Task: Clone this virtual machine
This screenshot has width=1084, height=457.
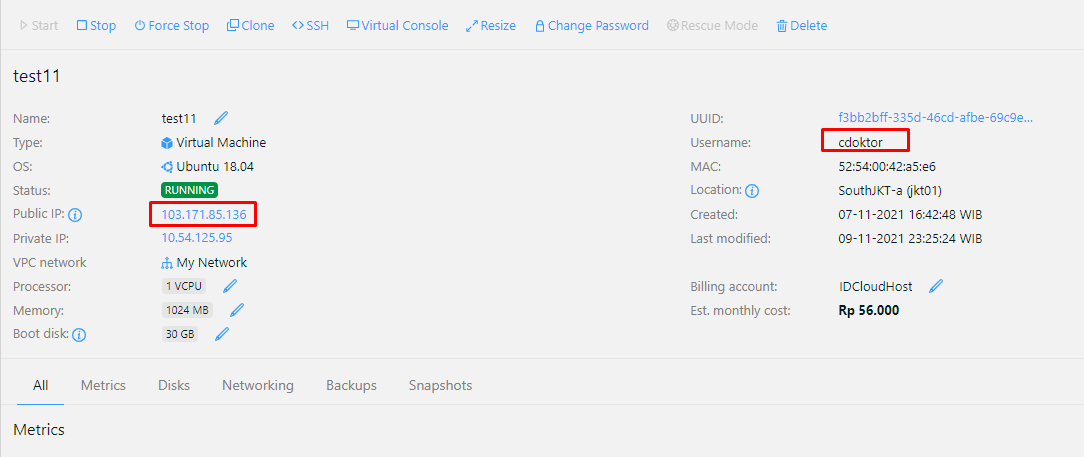Action: (x=250, y=25)
